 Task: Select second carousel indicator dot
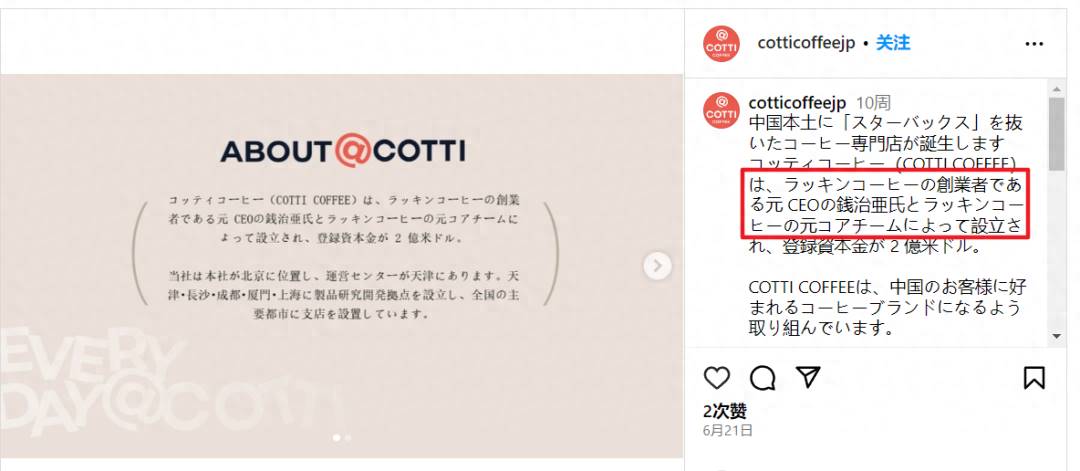tap(347, 437)
